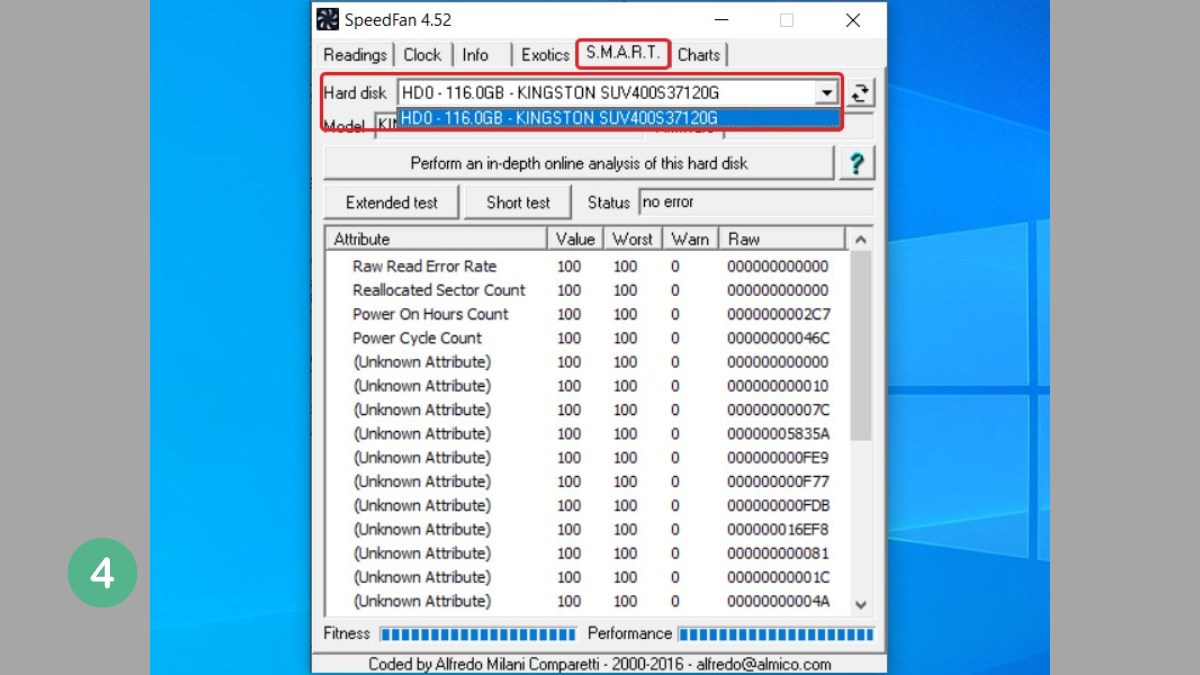1200x675 pixels.
Task: Click raw value 00000005835A
Action: tap(778, 434)
